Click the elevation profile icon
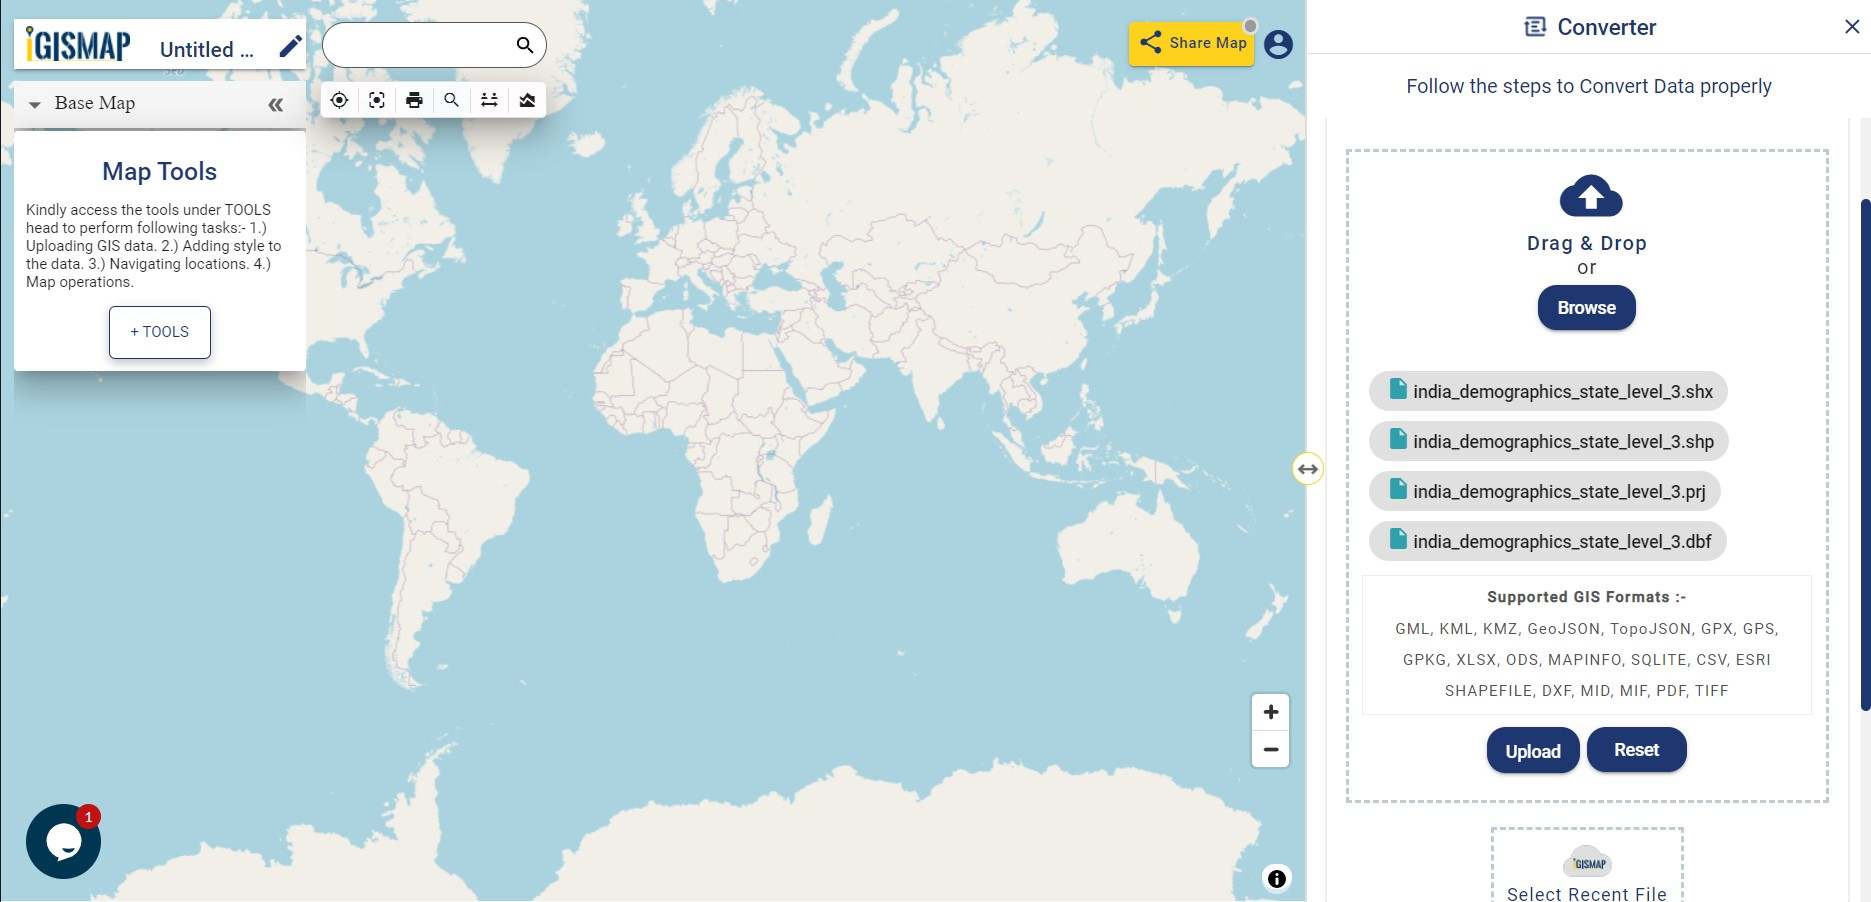 527,100
